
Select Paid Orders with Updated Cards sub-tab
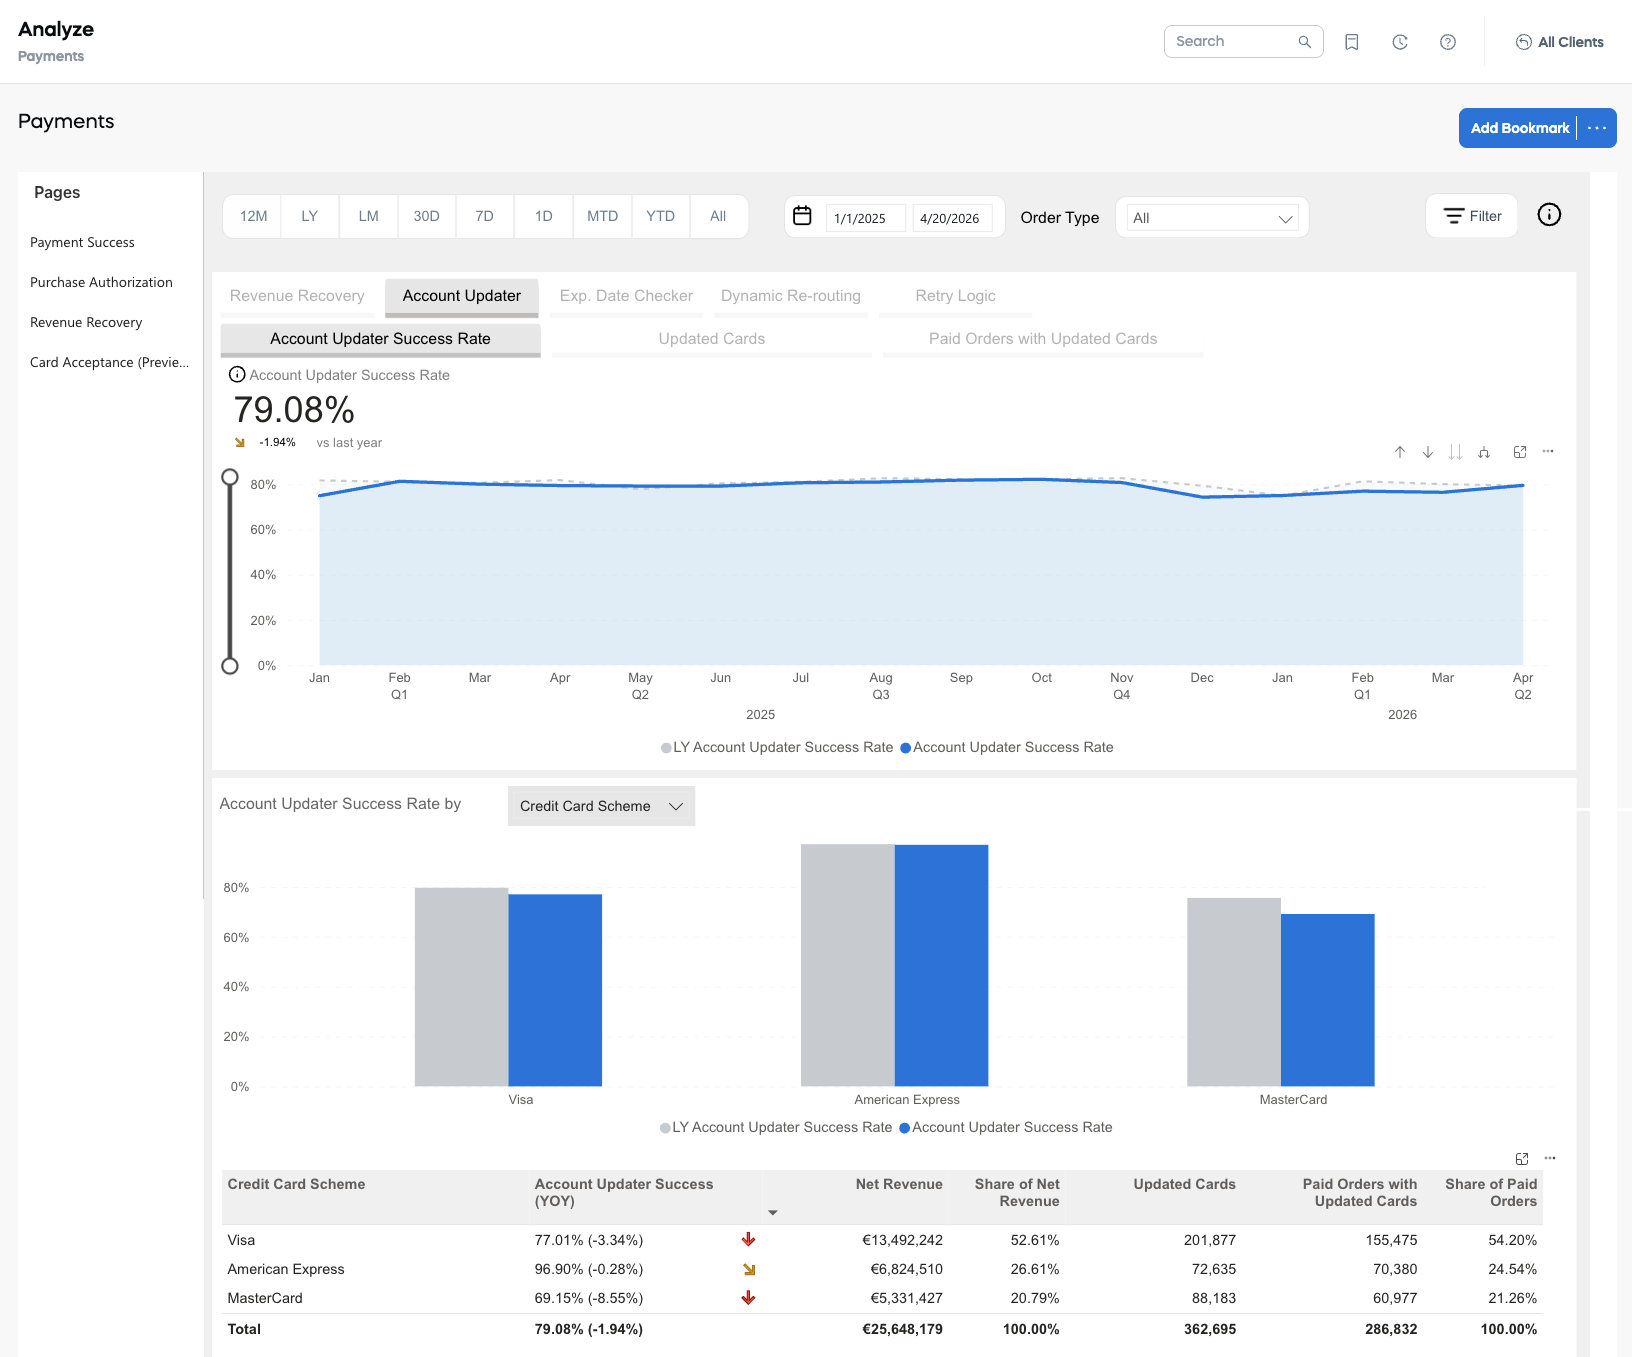point(1043,339)
